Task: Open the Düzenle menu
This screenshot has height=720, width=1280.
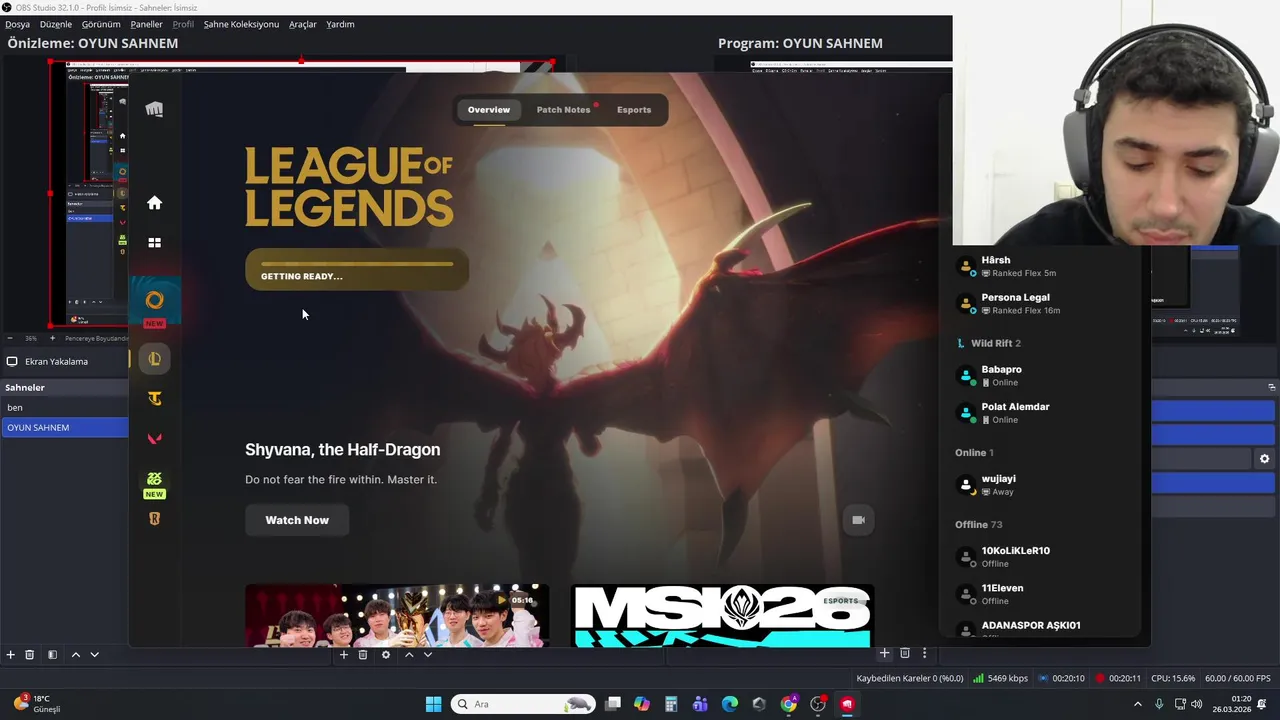Action: coord(56,24)
